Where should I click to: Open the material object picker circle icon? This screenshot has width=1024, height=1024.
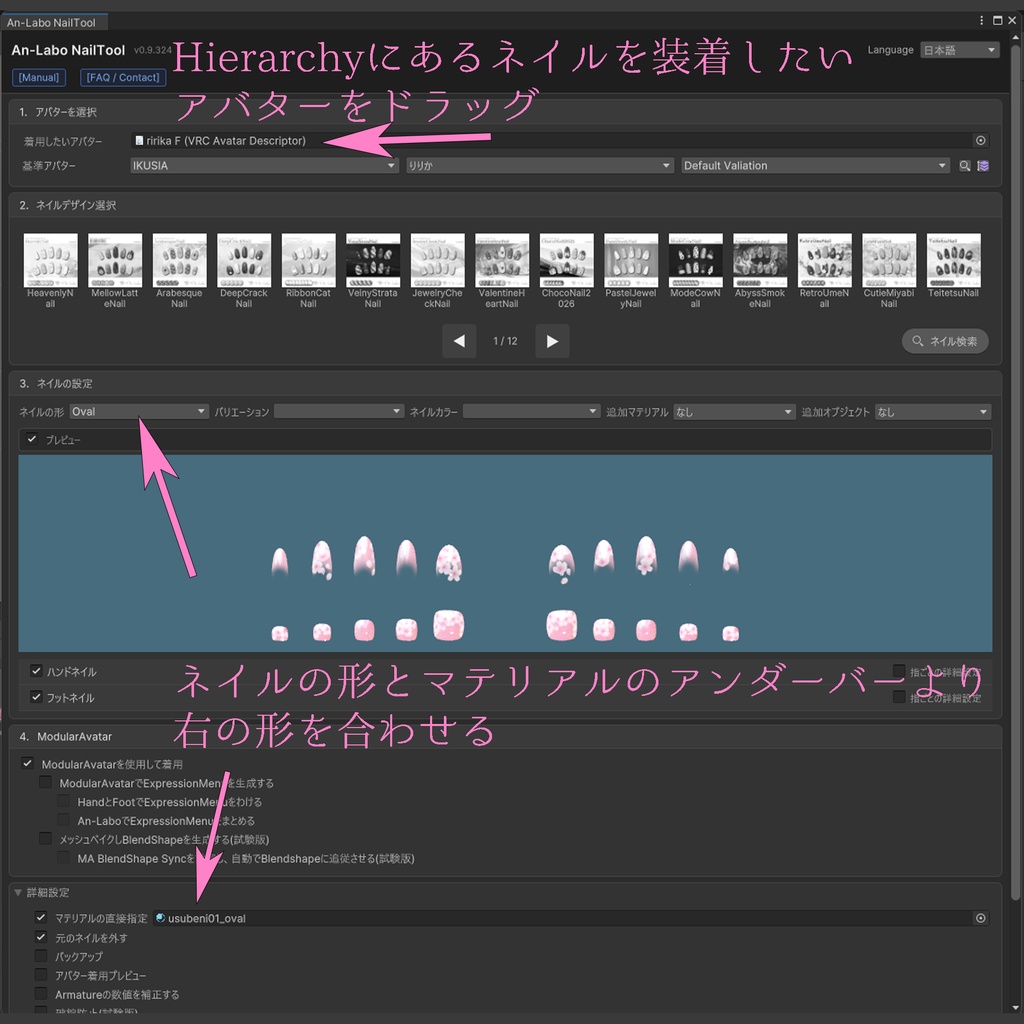980,918
